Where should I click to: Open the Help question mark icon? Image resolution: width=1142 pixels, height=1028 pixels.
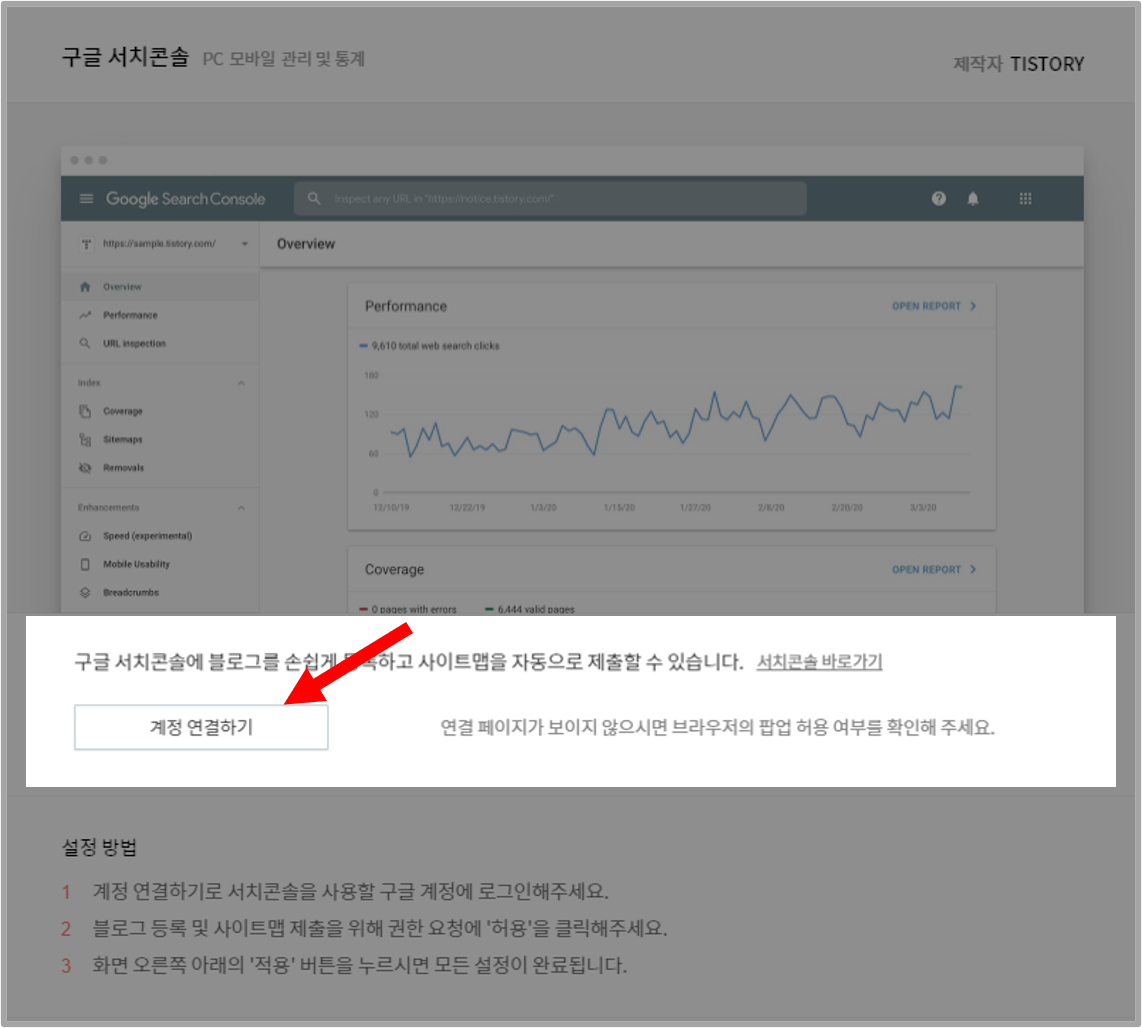938,198
